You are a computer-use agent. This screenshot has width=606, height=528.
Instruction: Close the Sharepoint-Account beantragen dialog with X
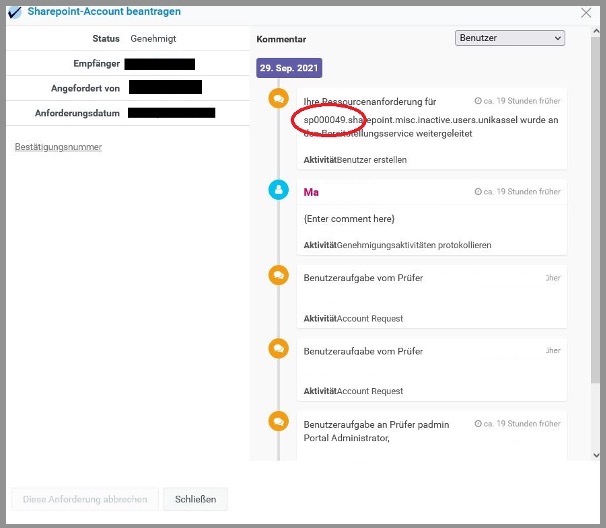pyautogui.click(x=586, y=13)
